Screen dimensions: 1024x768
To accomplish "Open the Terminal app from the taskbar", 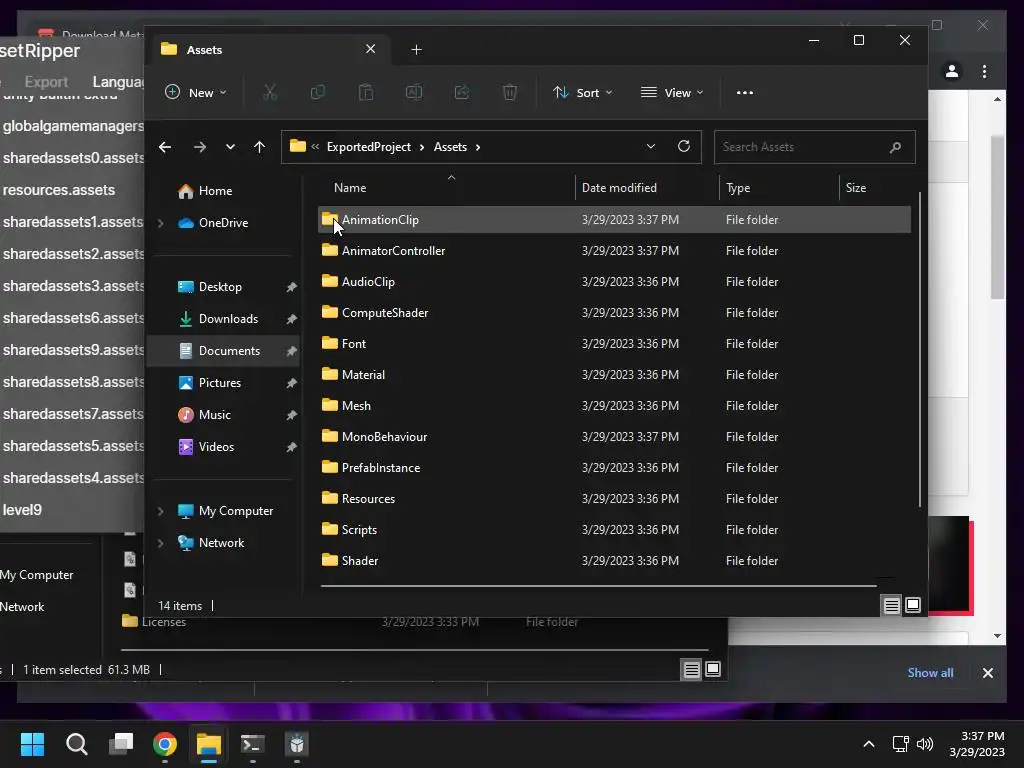I will pos(253,744).
